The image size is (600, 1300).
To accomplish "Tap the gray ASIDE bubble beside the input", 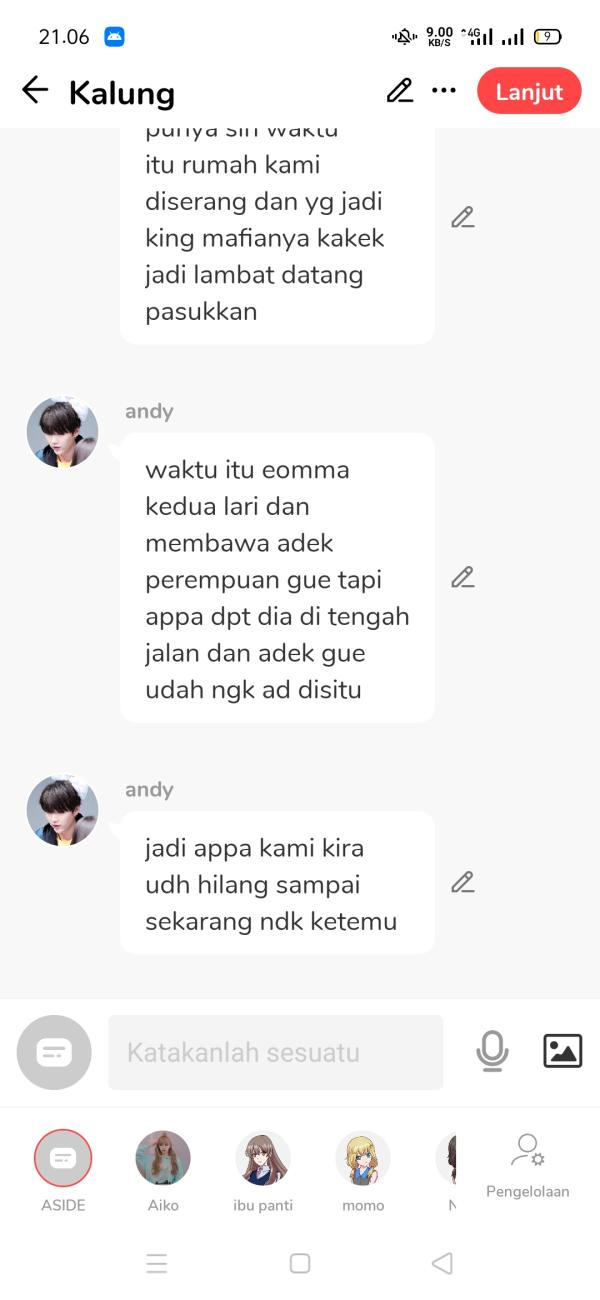I will coord(54,1052).
